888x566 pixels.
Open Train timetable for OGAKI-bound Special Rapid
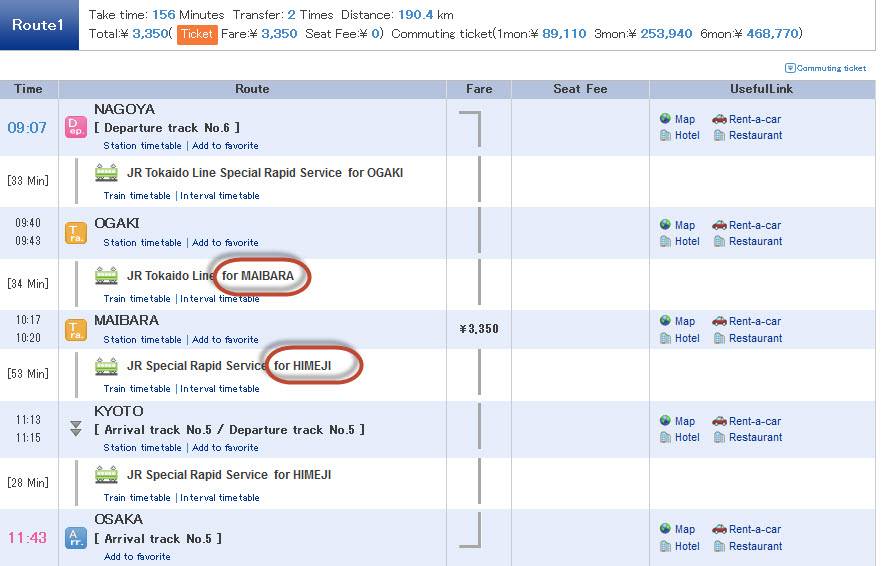pyautogui.click(x=136, y=195)
